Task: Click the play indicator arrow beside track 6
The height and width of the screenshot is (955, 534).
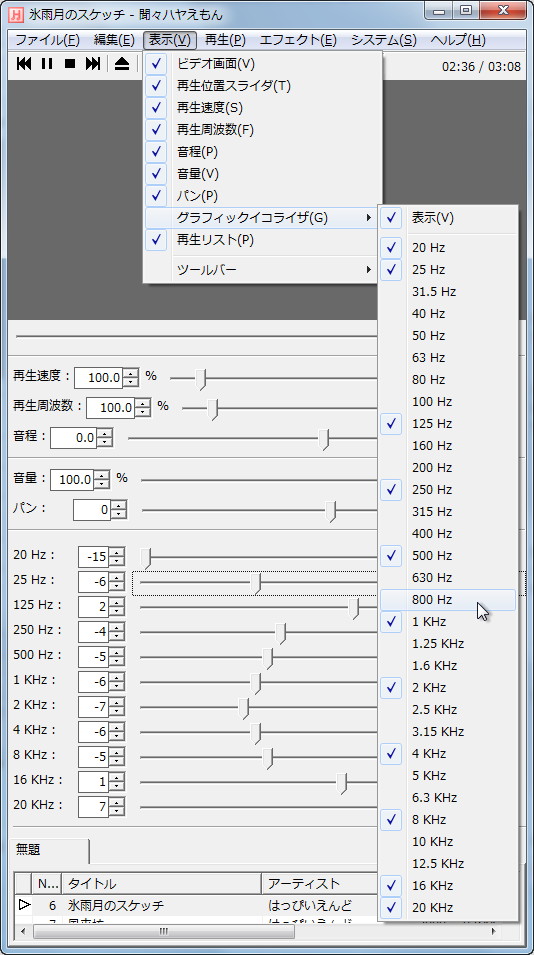Action: click(24, 905)
